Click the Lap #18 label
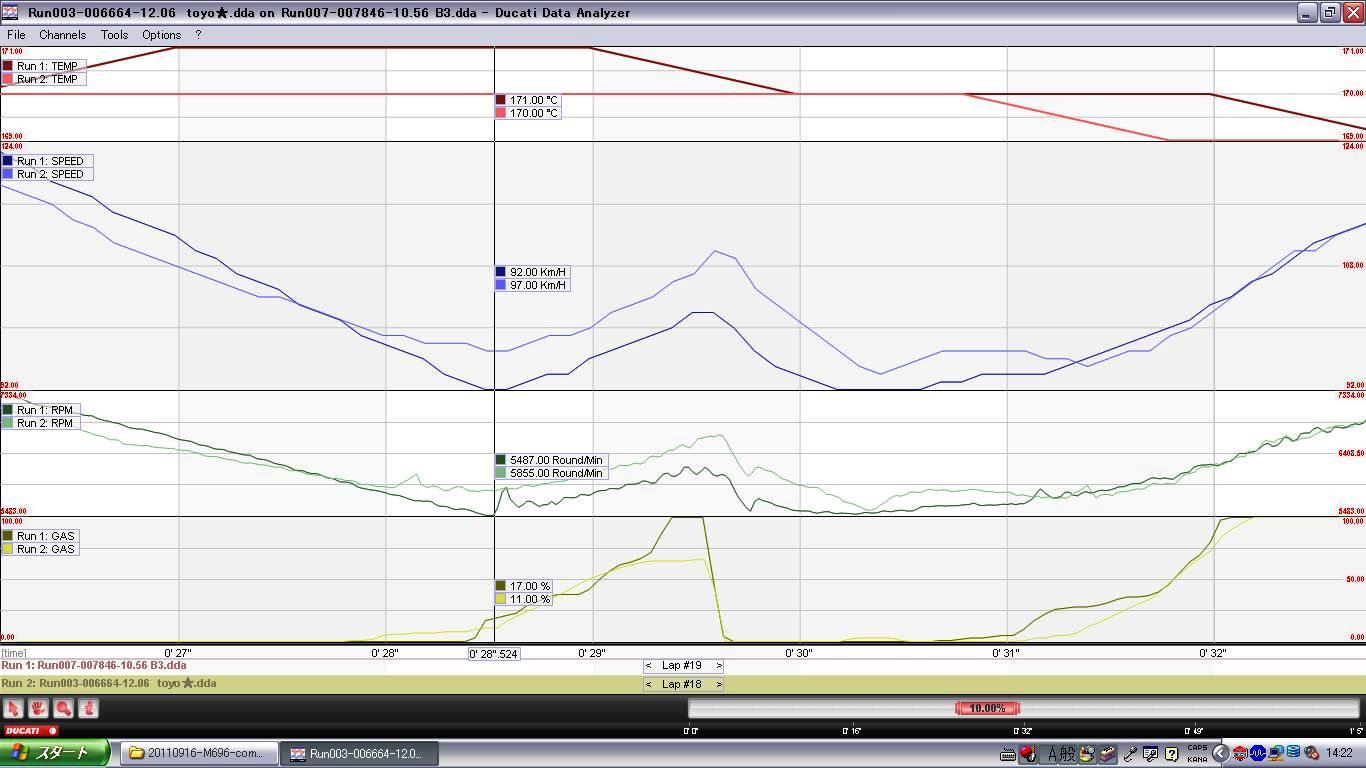The height and width of the screenshot is (768, 1366). pos(682,685)
